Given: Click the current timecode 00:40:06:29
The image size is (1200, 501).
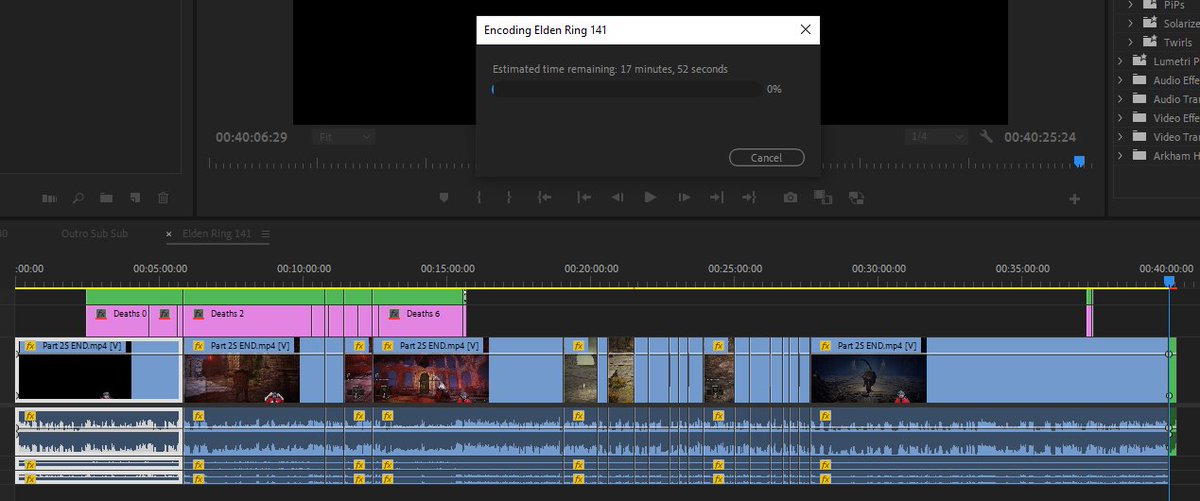Looking at the screenshot, I should point(251,137).
